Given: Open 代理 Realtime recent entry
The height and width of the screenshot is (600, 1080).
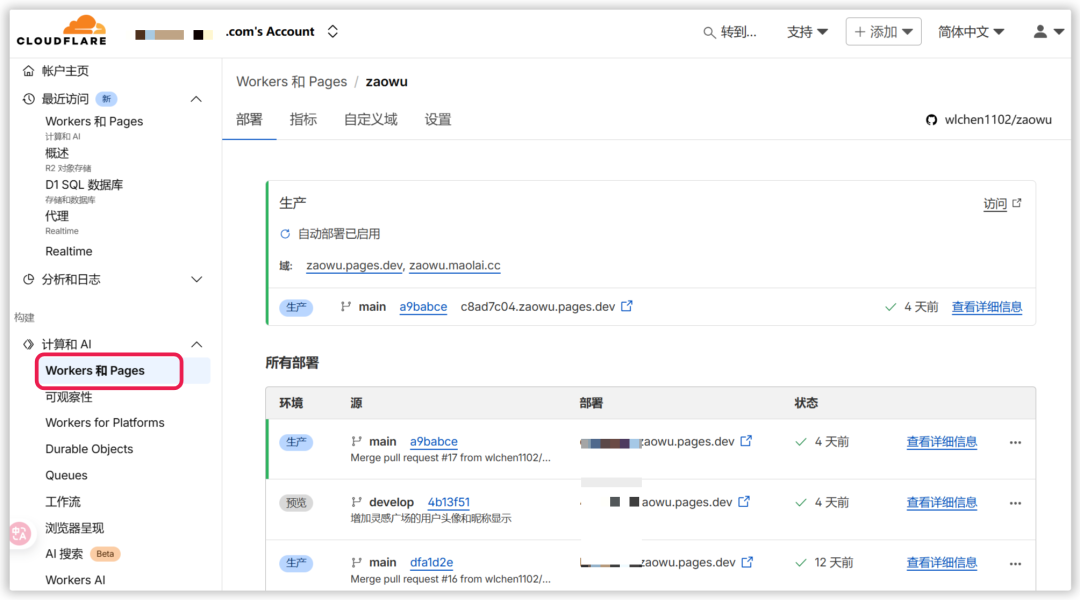Looking at the screenshot, I should click(57, 216).
